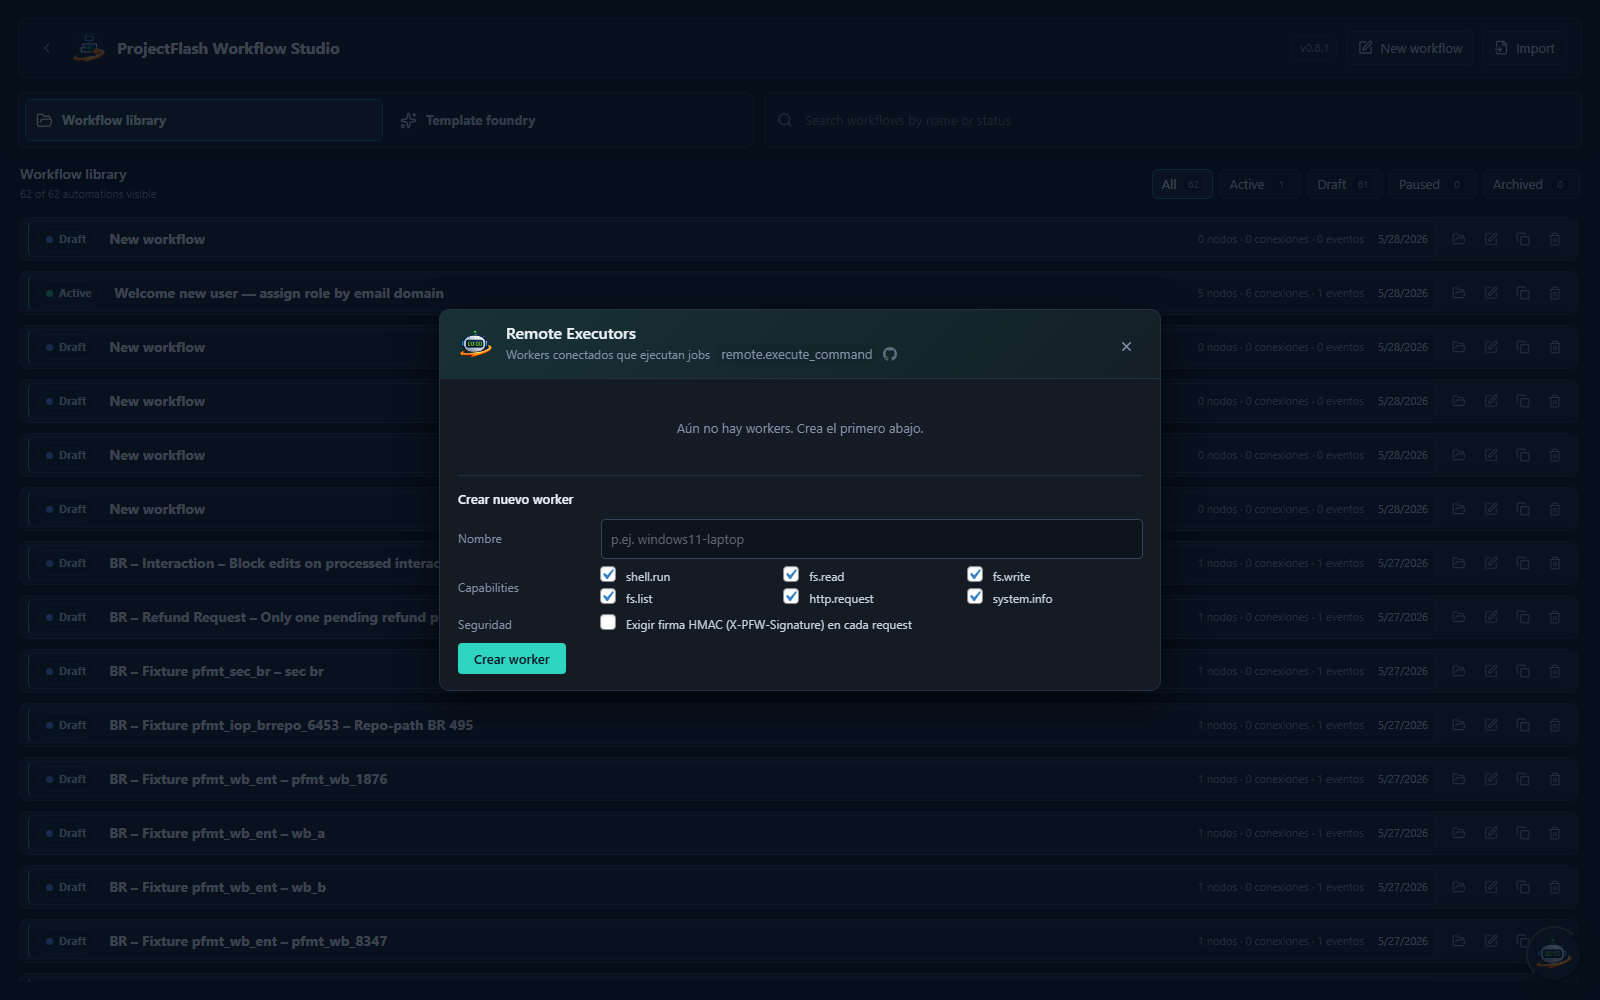Click the ProjectFlash logo in the top bar

89,48
